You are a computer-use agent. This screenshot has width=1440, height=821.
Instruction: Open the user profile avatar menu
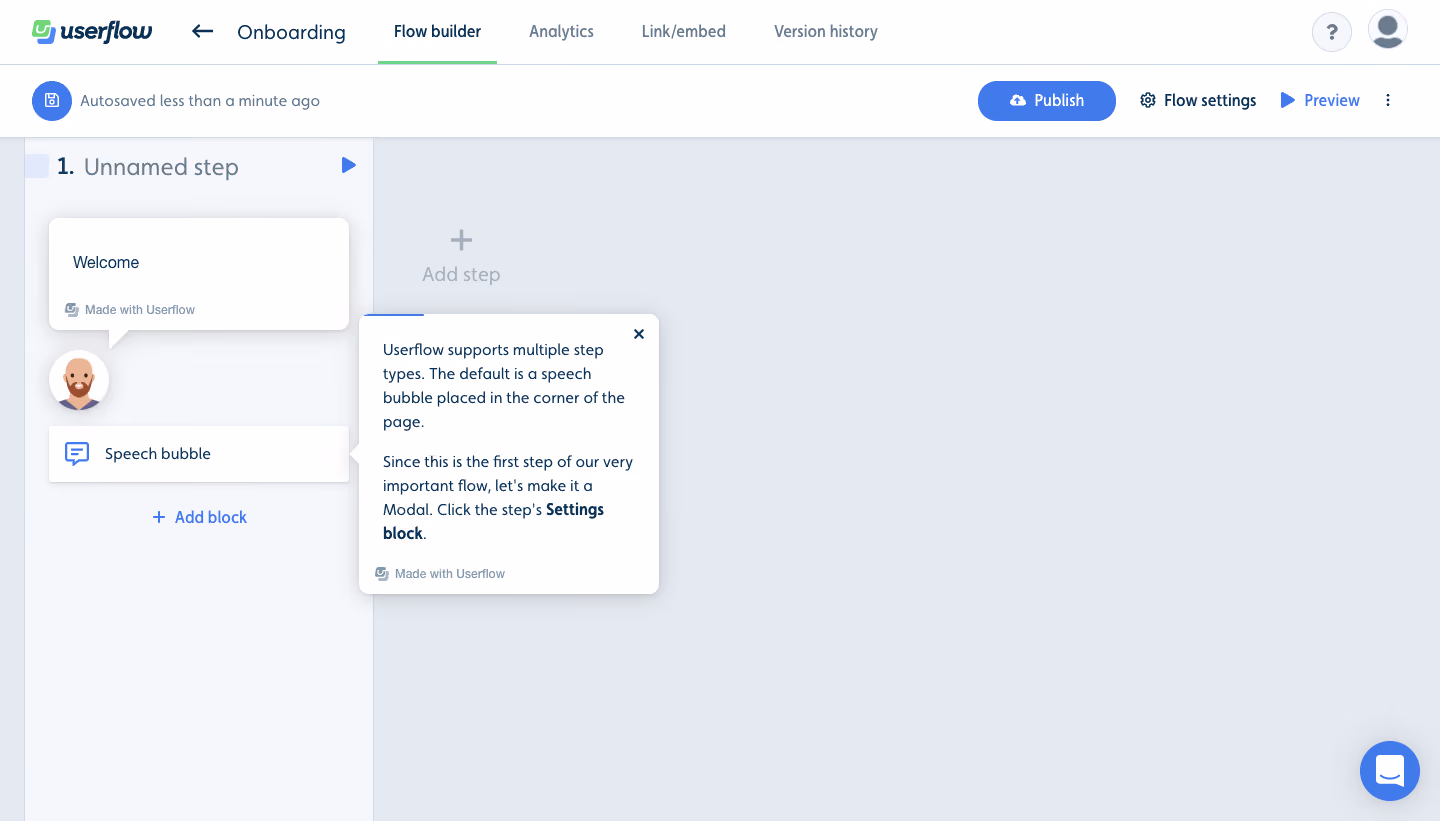(x=1388, y=30)
